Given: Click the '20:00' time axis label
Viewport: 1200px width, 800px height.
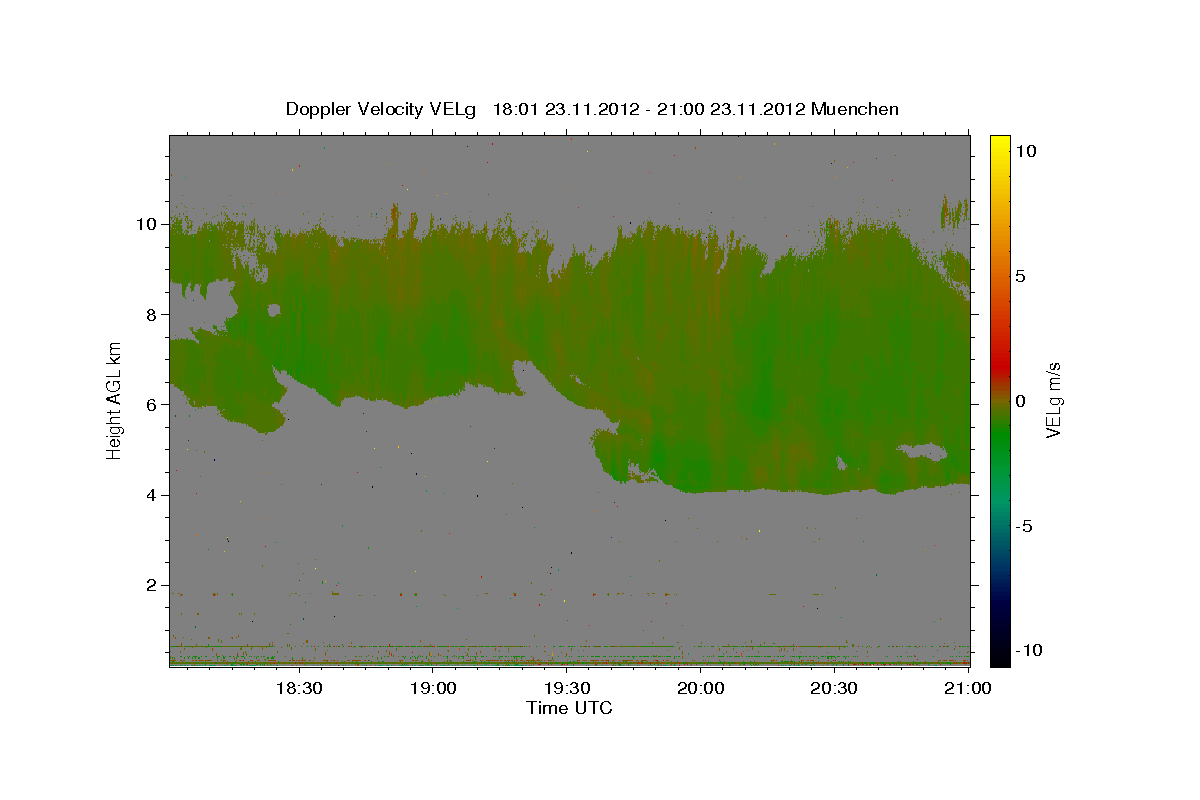Looking at the screenshot, I should pos(701,688).
